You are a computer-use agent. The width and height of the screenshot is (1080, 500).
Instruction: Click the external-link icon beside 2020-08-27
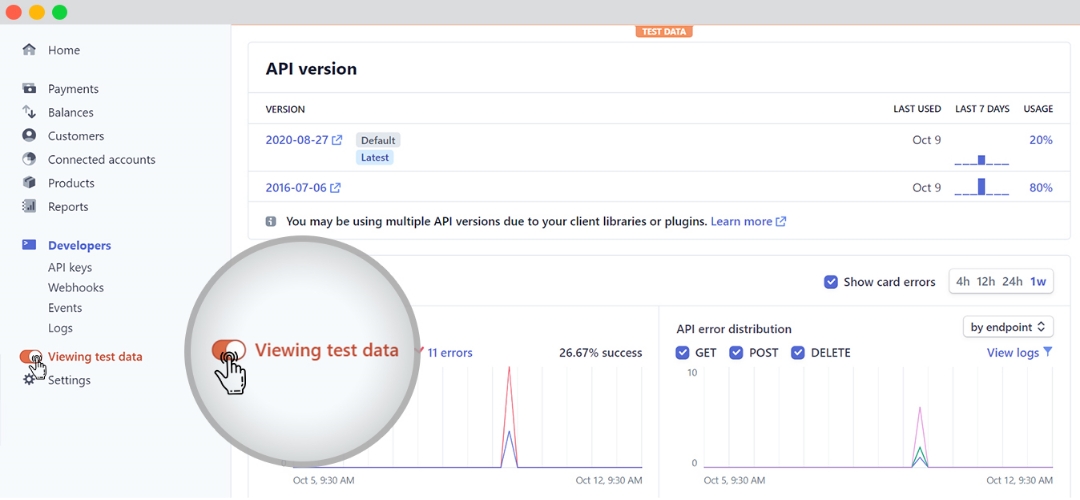point(337,140)
